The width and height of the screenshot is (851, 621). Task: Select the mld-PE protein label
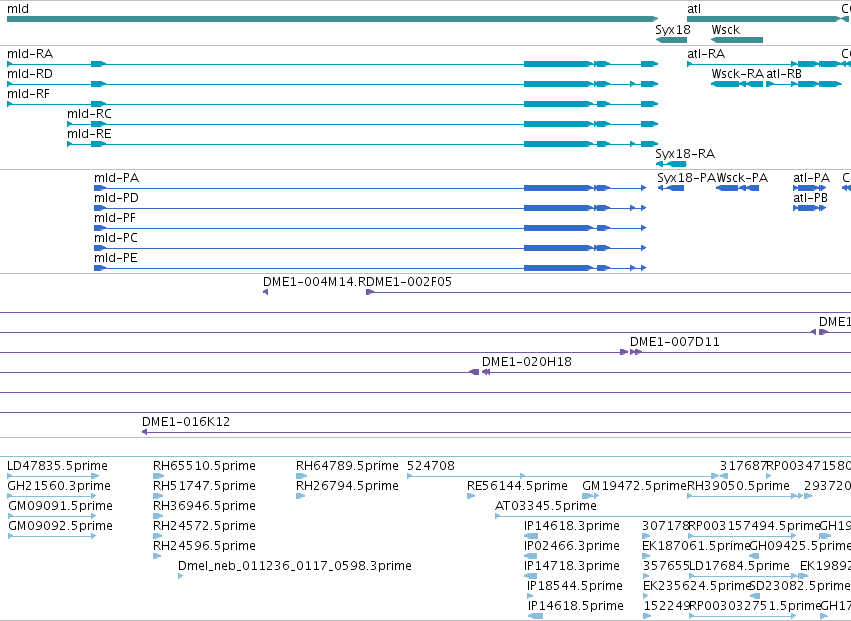pos(116,258)
